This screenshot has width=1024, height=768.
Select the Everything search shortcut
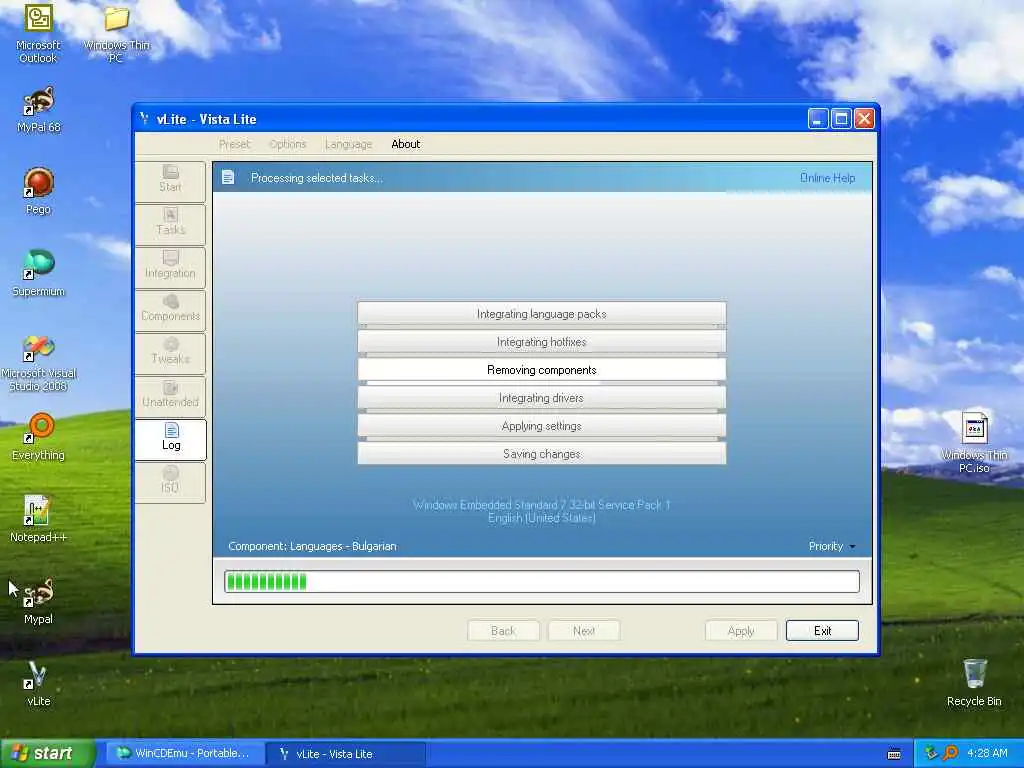[39, 437]
